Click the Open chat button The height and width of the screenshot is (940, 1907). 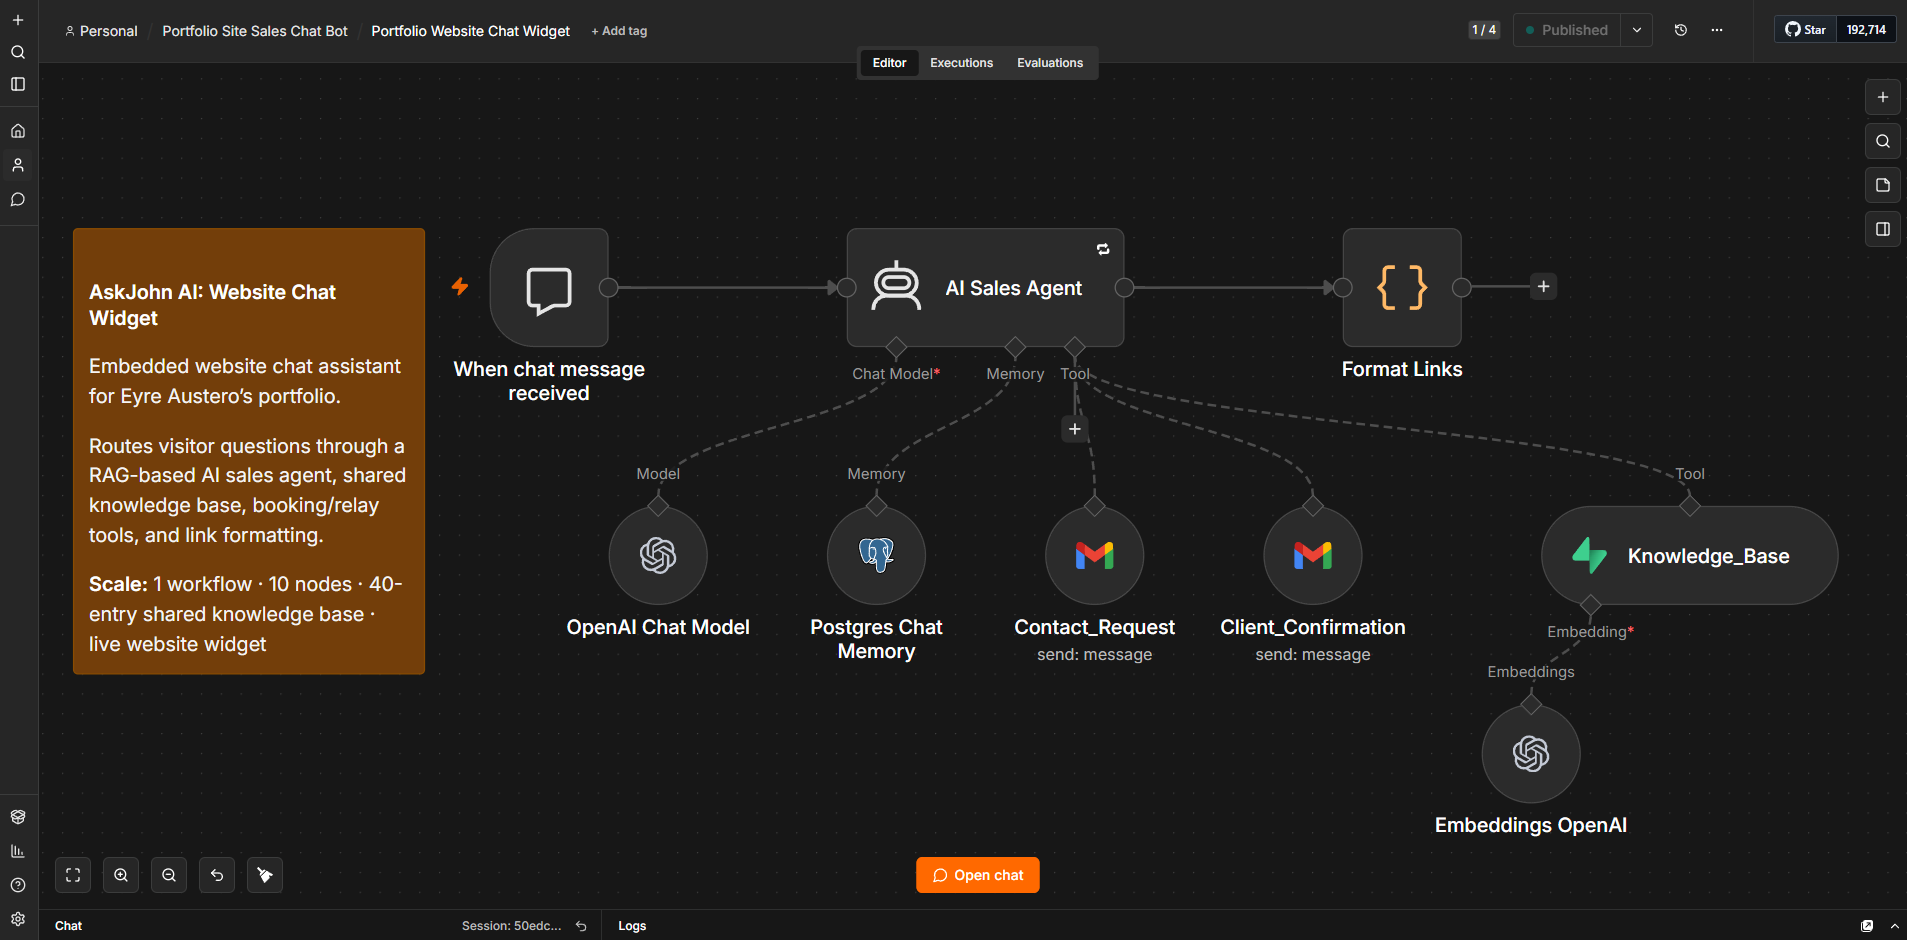pos(978,875)
